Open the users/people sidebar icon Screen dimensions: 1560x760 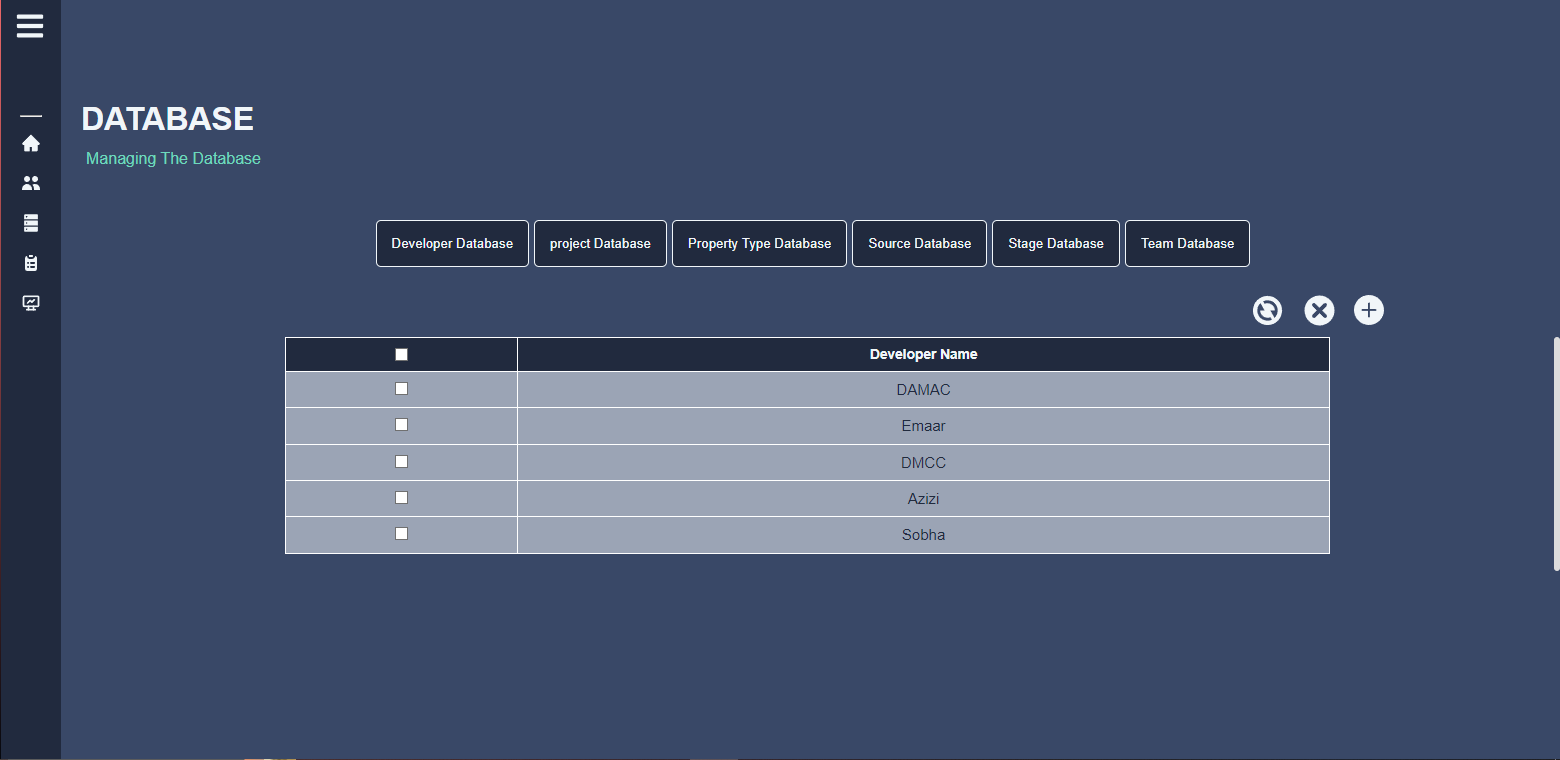coord(31,183)
